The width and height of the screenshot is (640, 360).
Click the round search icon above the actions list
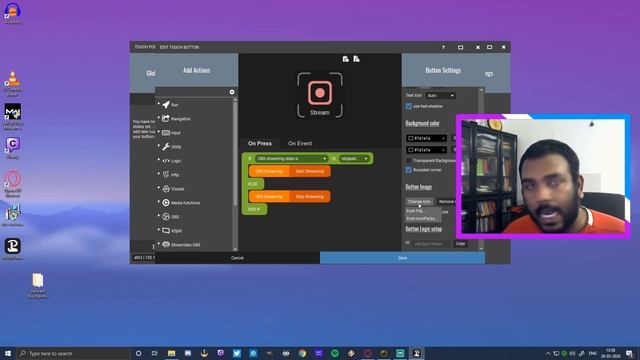[x=232, y=92]
